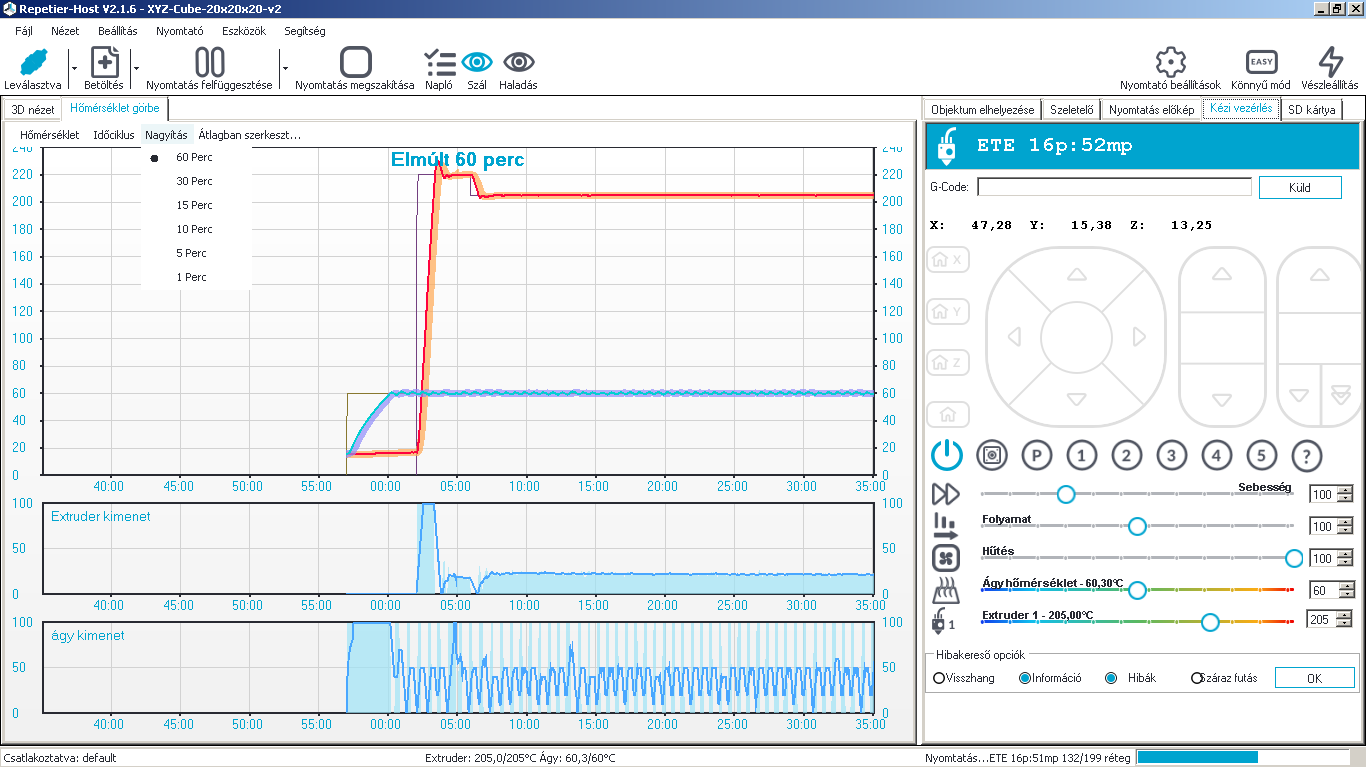Click the OK button in Hibakereső opciók
The height and width of the screenshot is (768, 1366).
(1313, 678)
